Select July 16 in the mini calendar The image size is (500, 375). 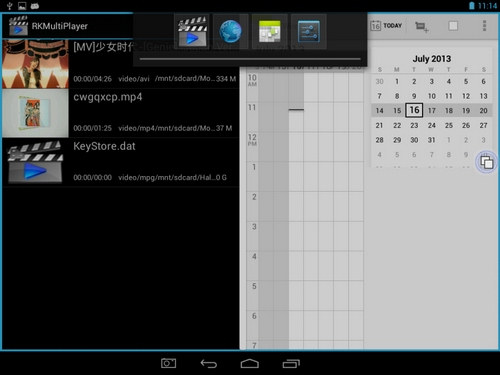(414, 110)
